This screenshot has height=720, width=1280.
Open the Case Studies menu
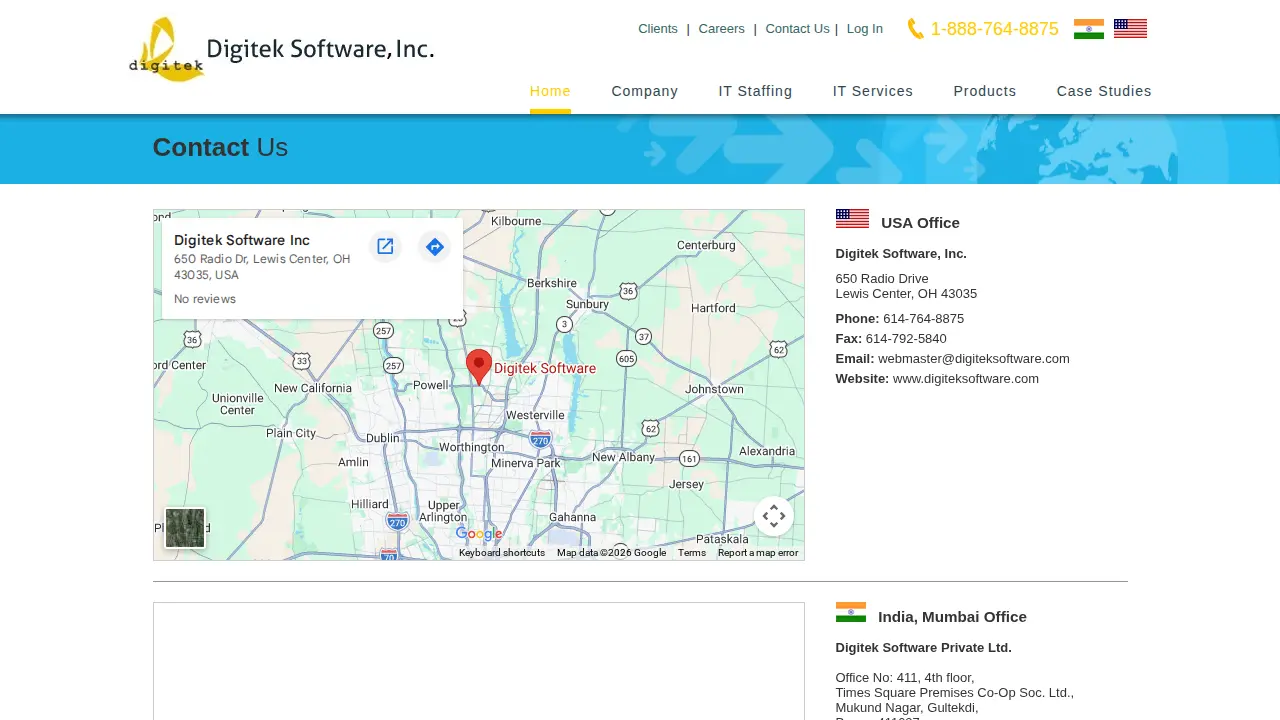click(1104, 91)
